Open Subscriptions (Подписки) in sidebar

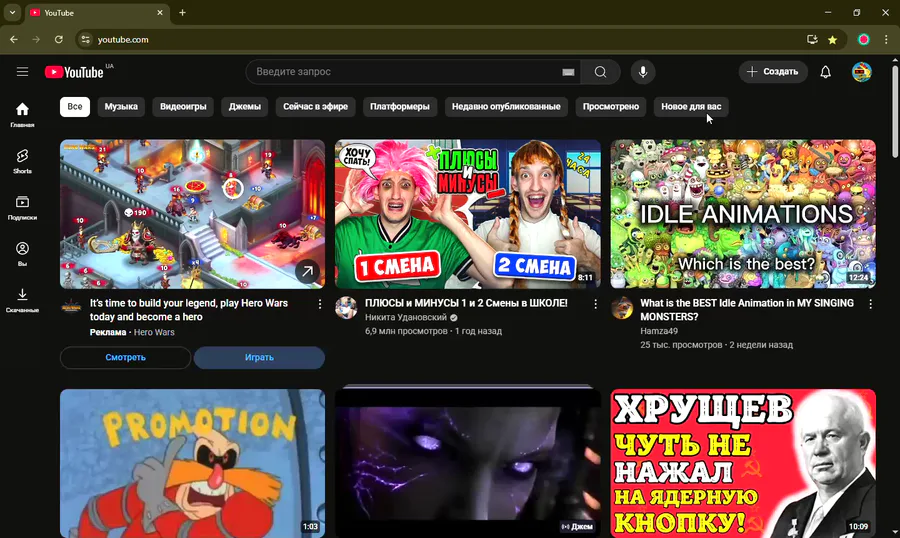tap(22, 208)
